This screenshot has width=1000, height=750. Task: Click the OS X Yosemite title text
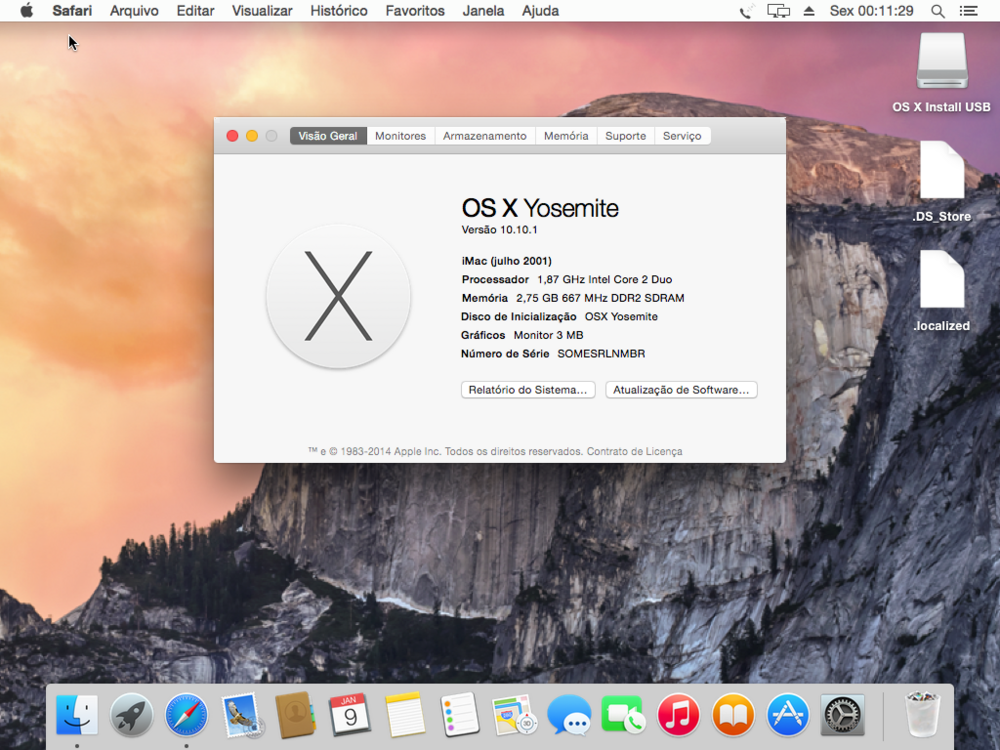[x=540, y=208]
